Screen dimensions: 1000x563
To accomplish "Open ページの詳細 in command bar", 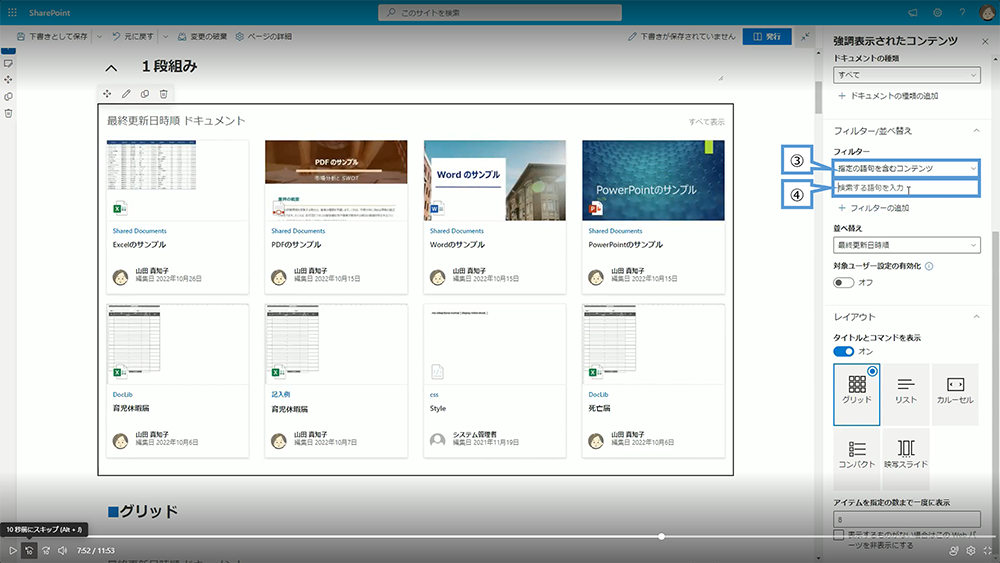I will pyautogui.click(x=263, y=37).
